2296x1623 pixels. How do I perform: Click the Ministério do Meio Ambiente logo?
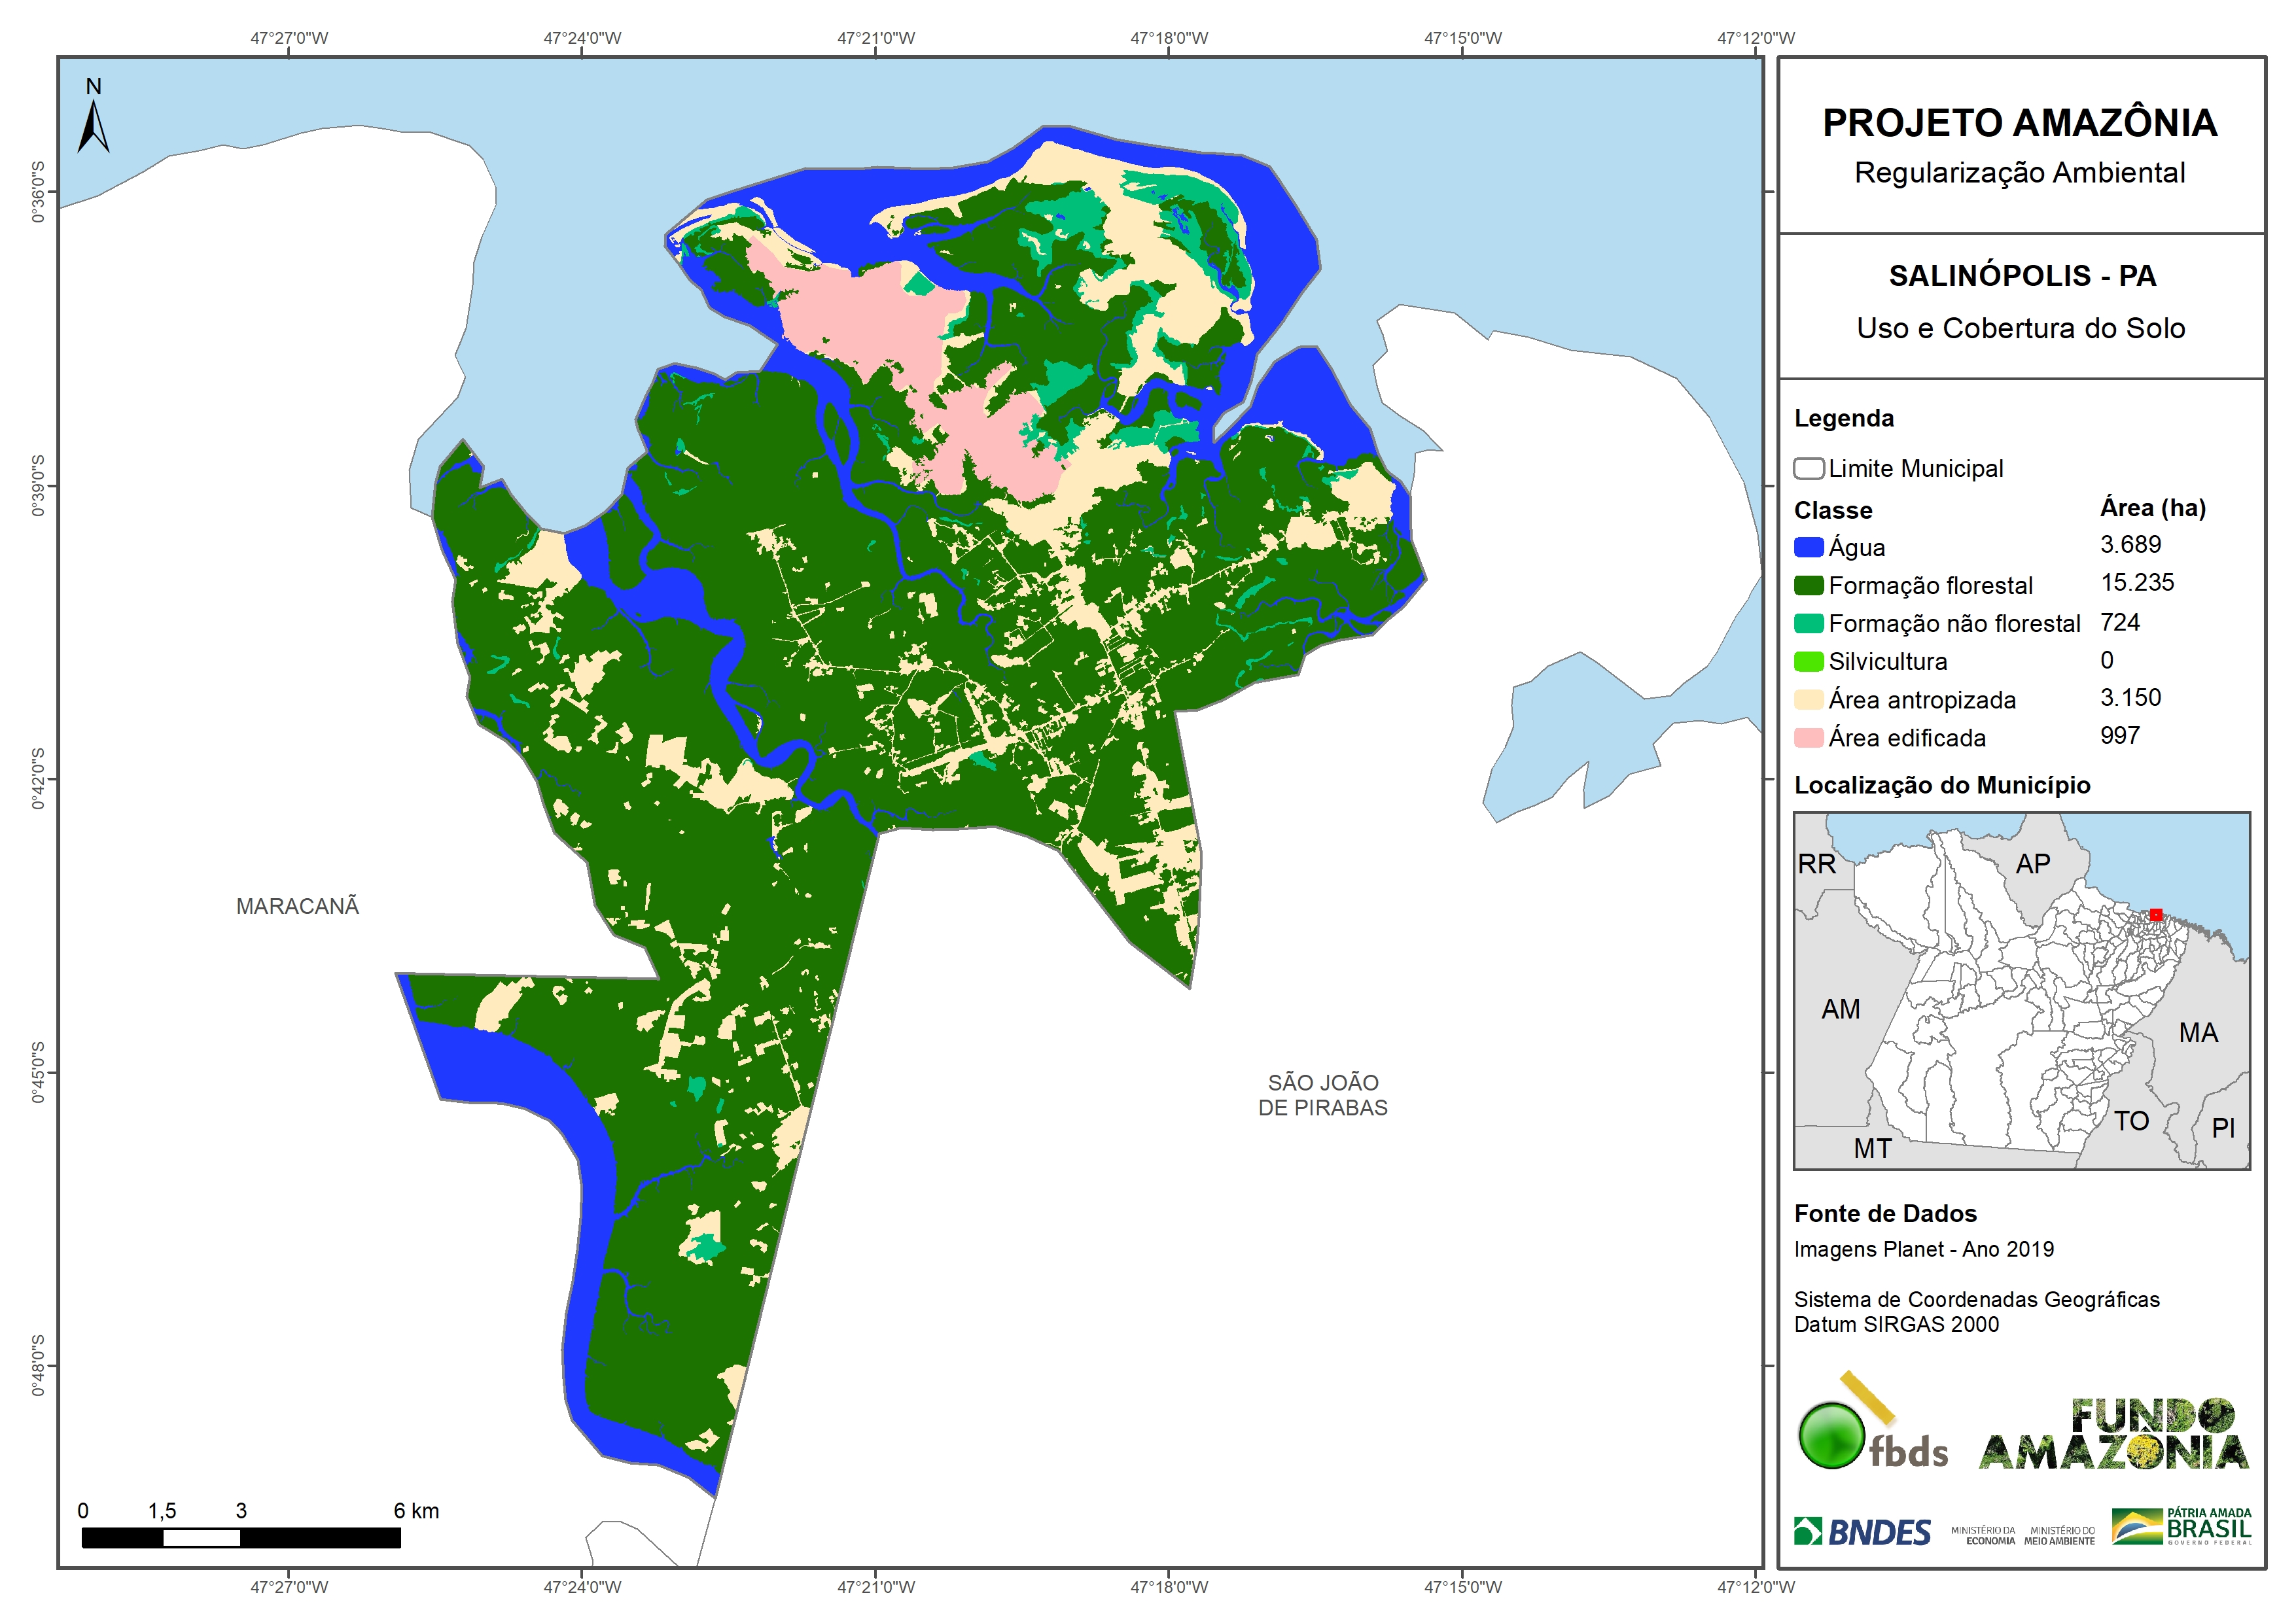[x=2059, y=1536]
